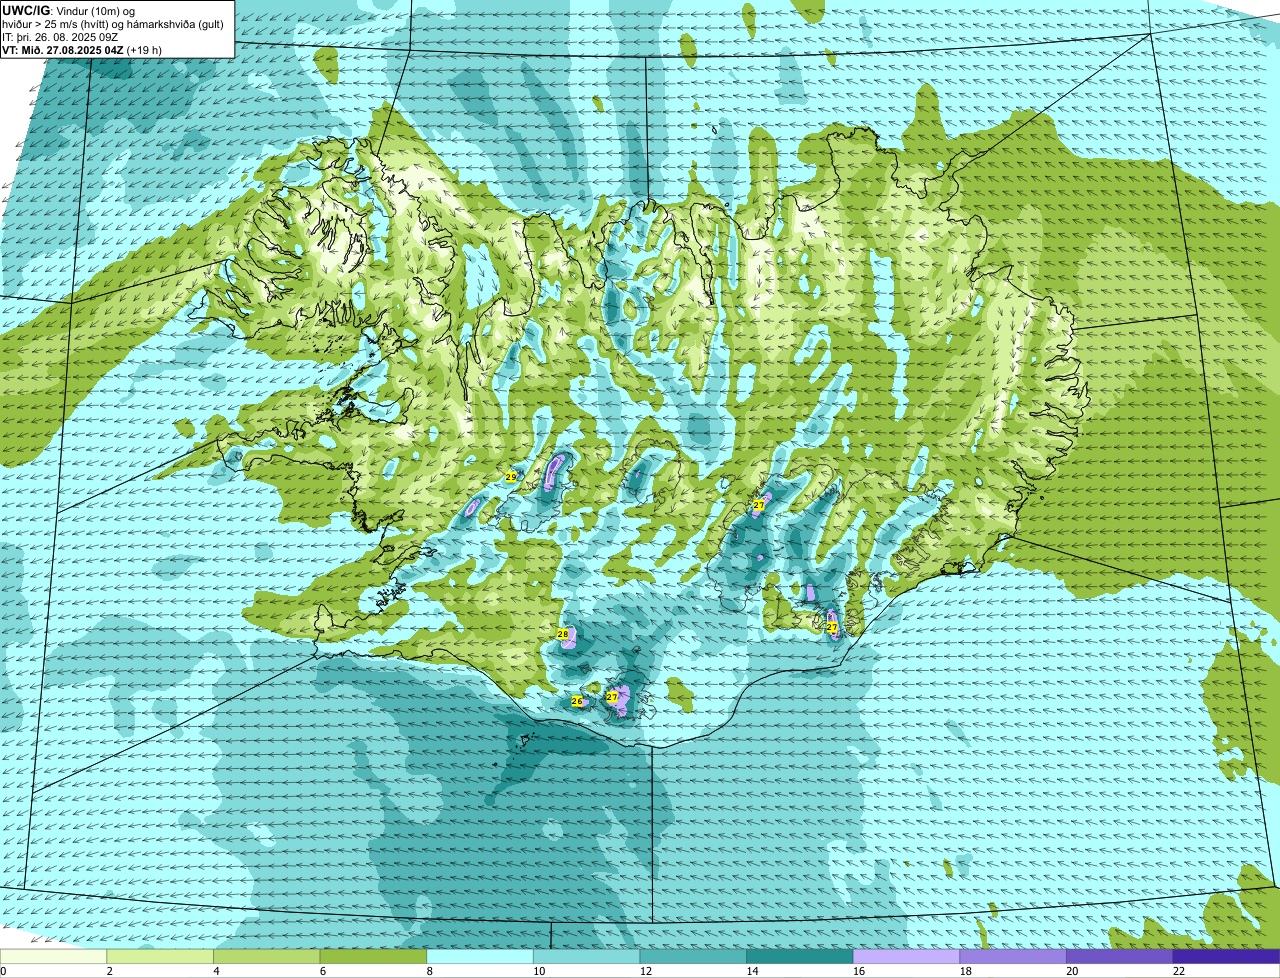The height and width of the screenshot is (978, 1280).
Task: Click the yellow gust label 29 on the map
Action: tap(511, 478)
